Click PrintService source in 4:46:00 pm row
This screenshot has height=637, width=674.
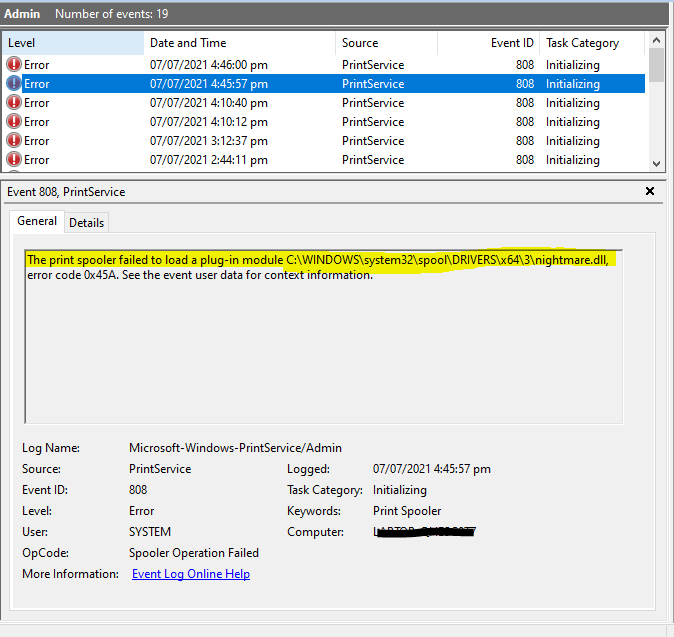point(373,64)
